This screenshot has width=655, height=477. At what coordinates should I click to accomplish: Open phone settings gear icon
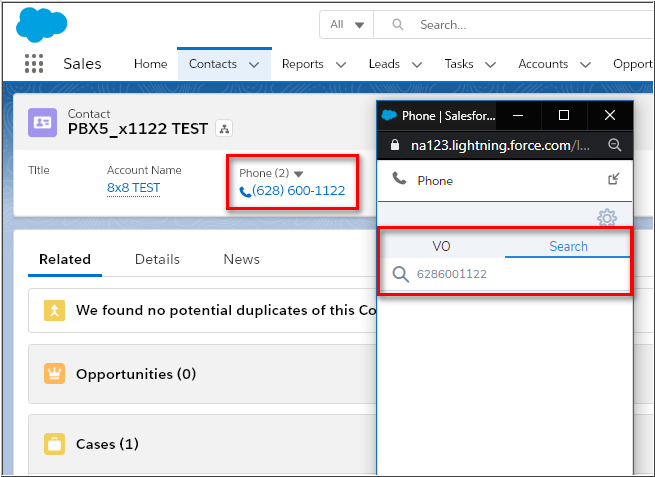coord(607,217)
